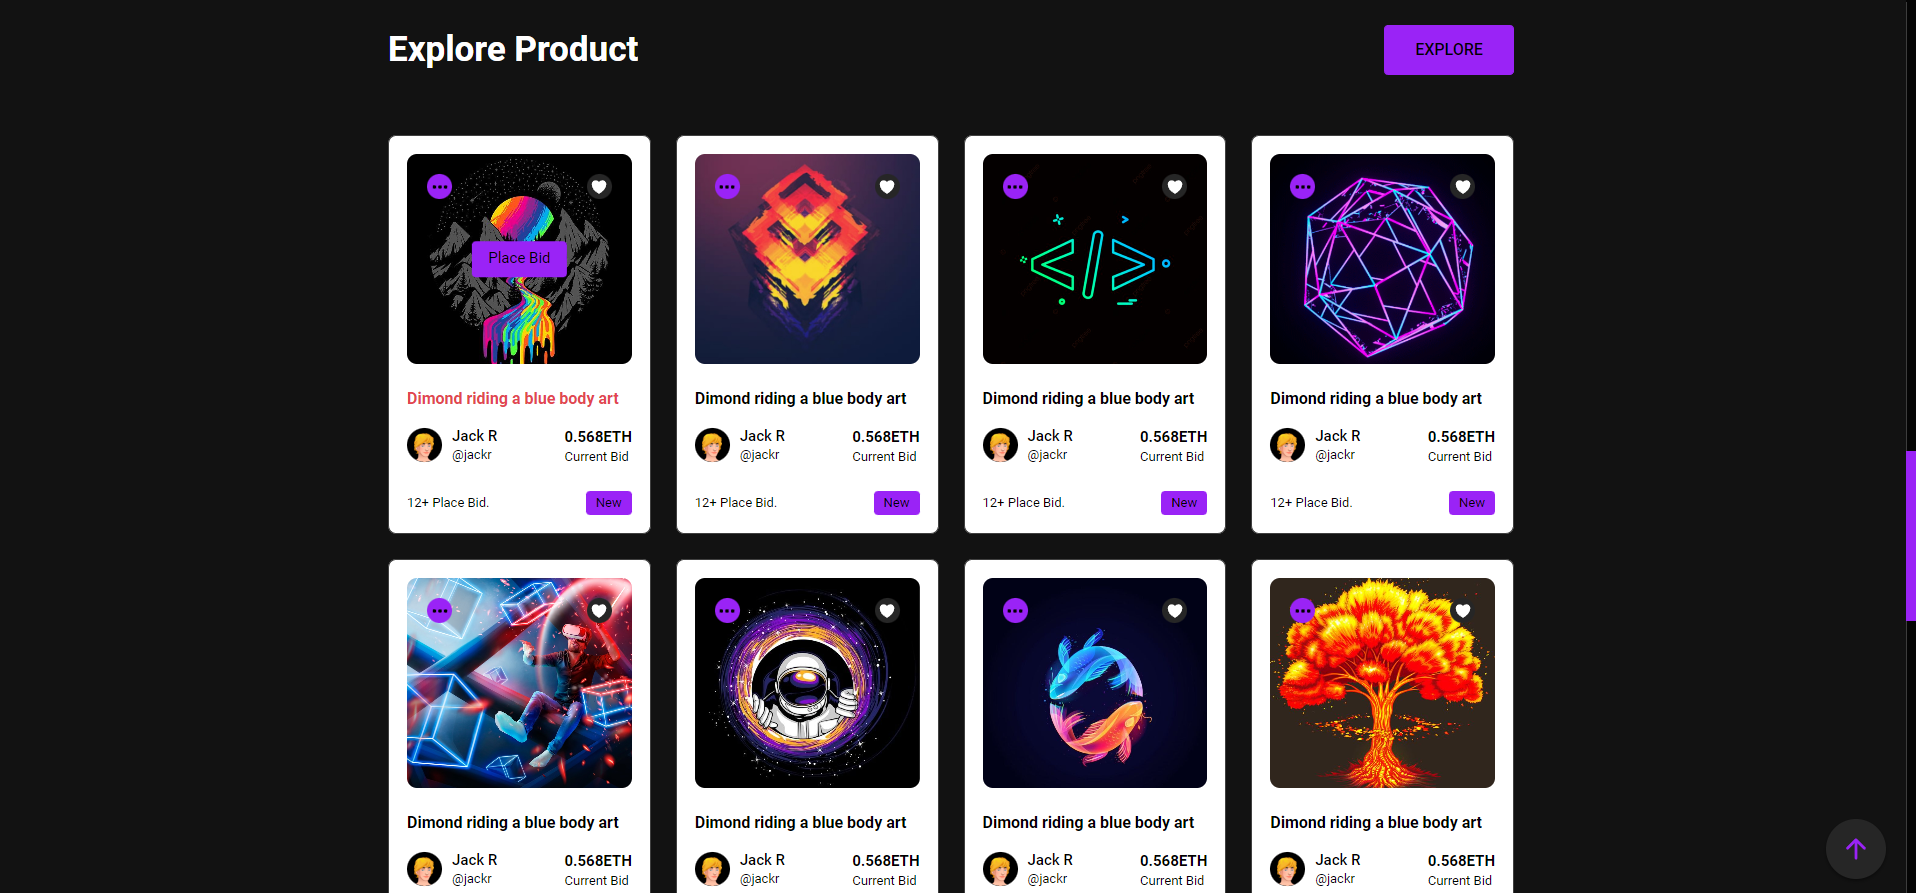Viewport: 1916px width, 893px height.
Task: Like the fiery tree artwork
Action: point(1462,610)
